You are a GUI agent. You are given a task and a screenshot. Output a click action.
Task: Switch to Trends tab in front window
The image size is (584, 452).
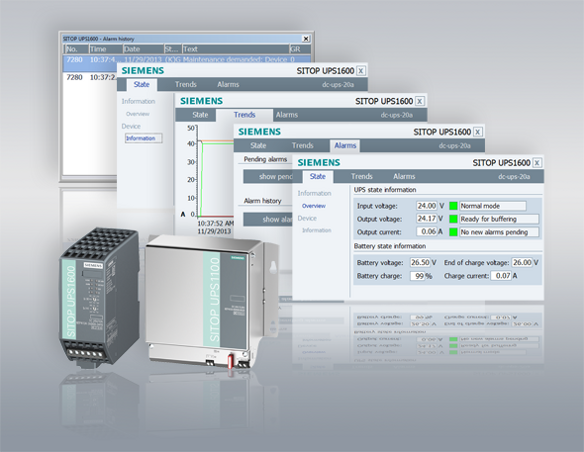(x=361, y=176)
